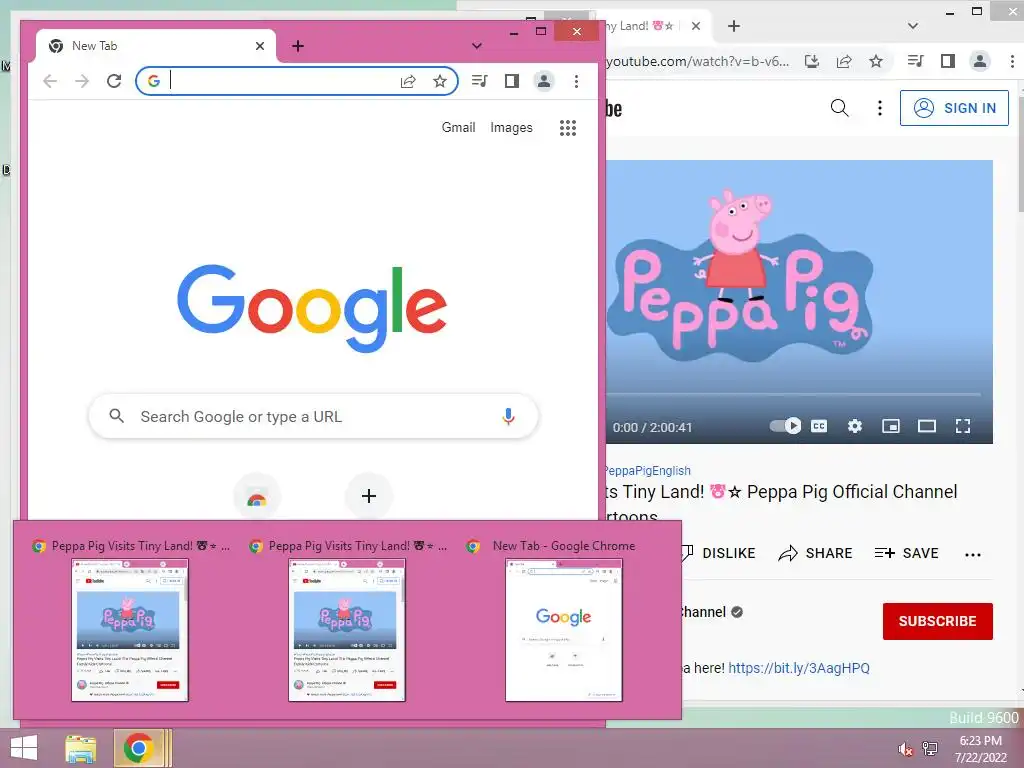Click YouTube window URL field
The width and height of the screenshot is (1024, 768).
click(697, 61)
